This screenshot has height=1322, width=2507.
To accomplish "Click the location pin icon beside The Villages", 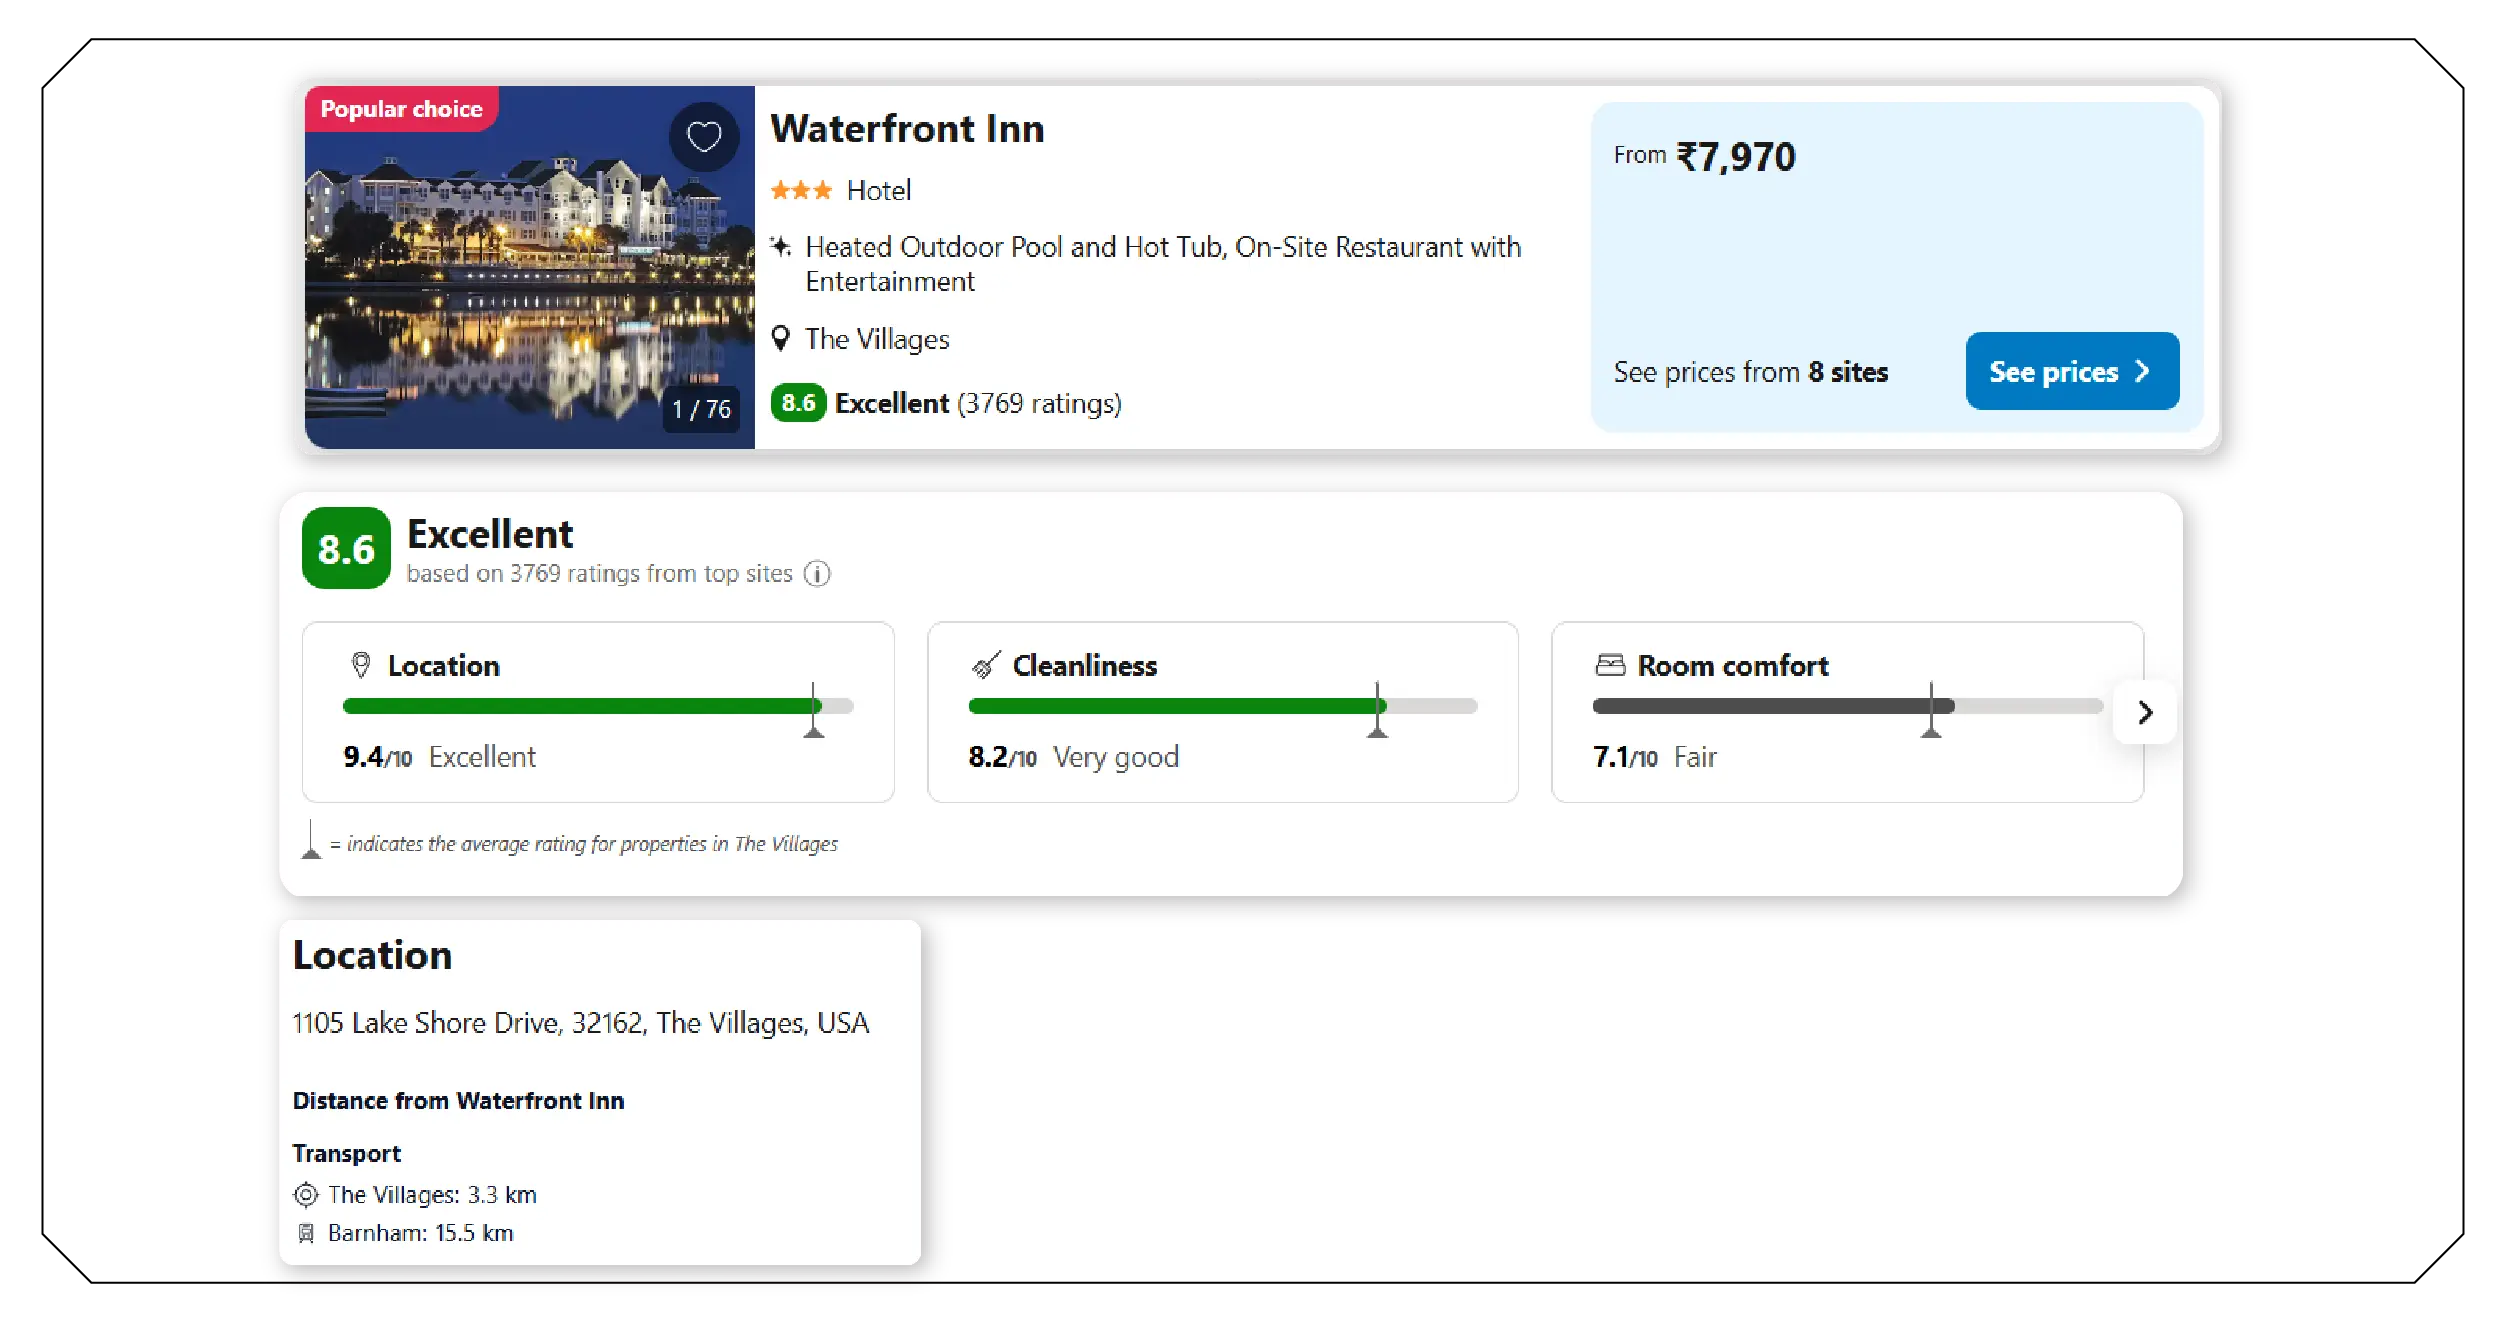I will click(783, 339).
